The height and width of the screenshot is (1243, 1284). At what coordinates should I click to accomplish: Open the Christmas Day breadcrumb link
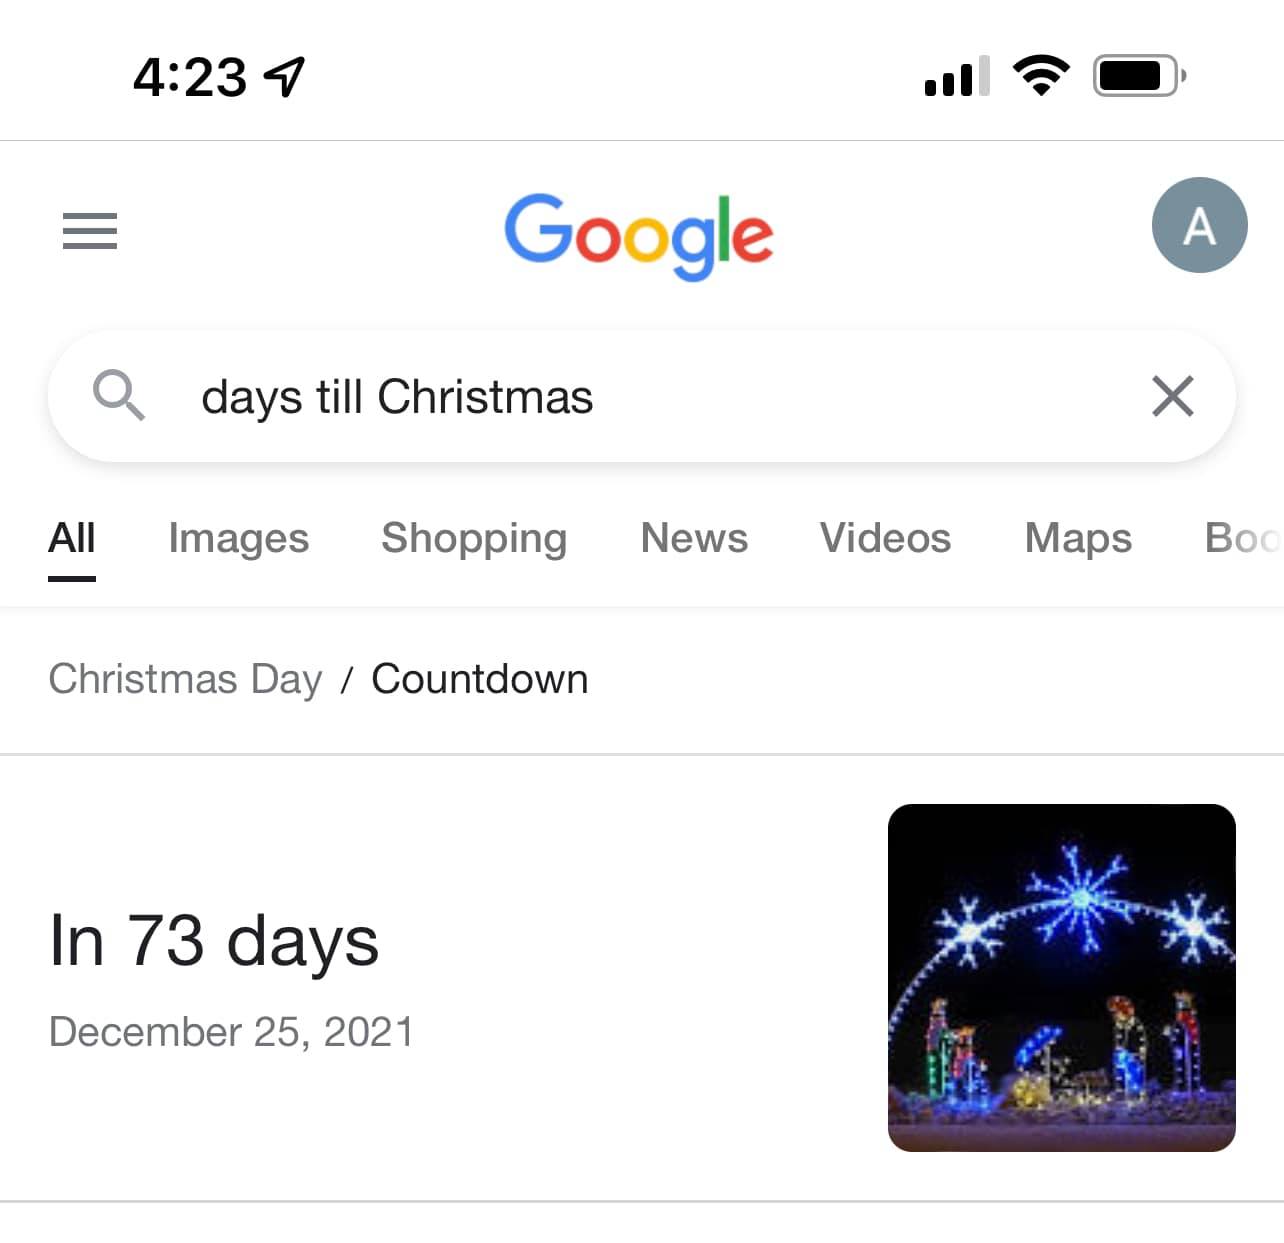tap(185, 679)
